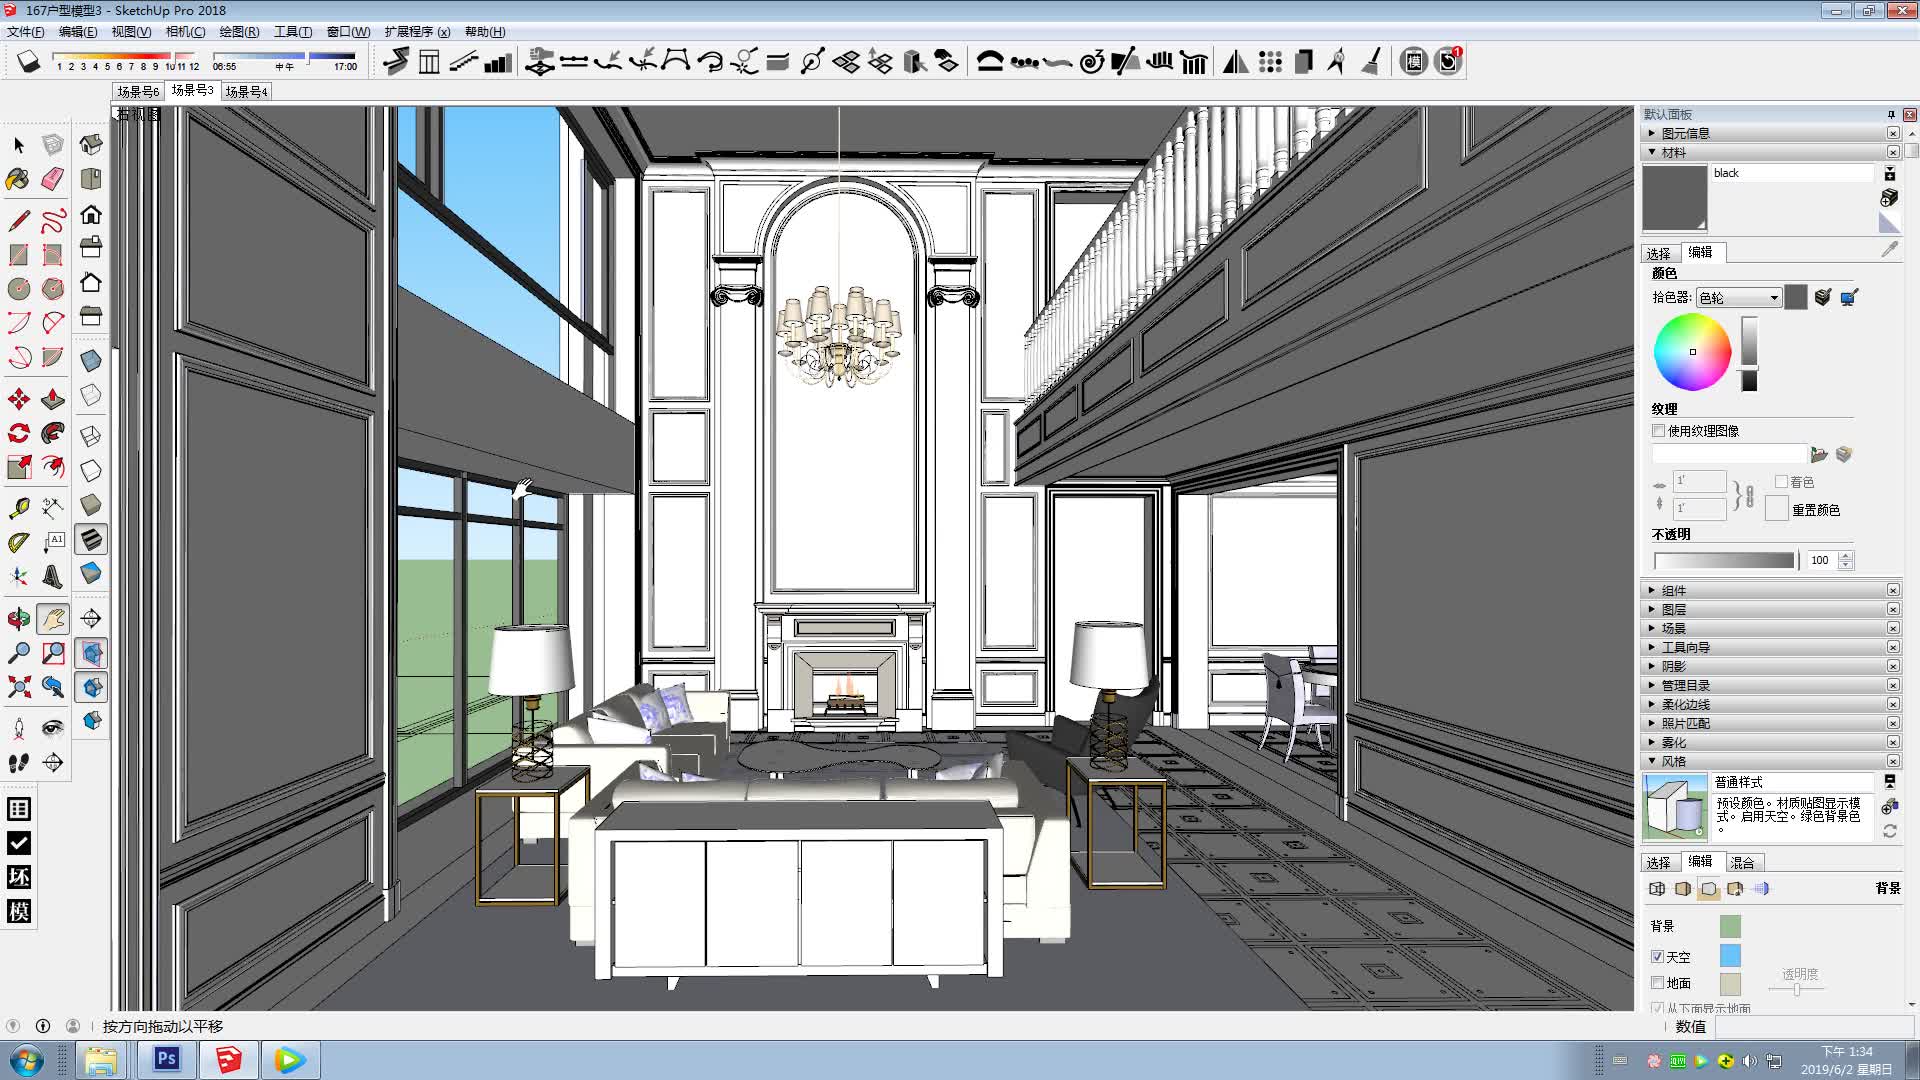1920x1080 pixels.
Task: Open the color picker type dropdown
Action: coord(1739,298)
